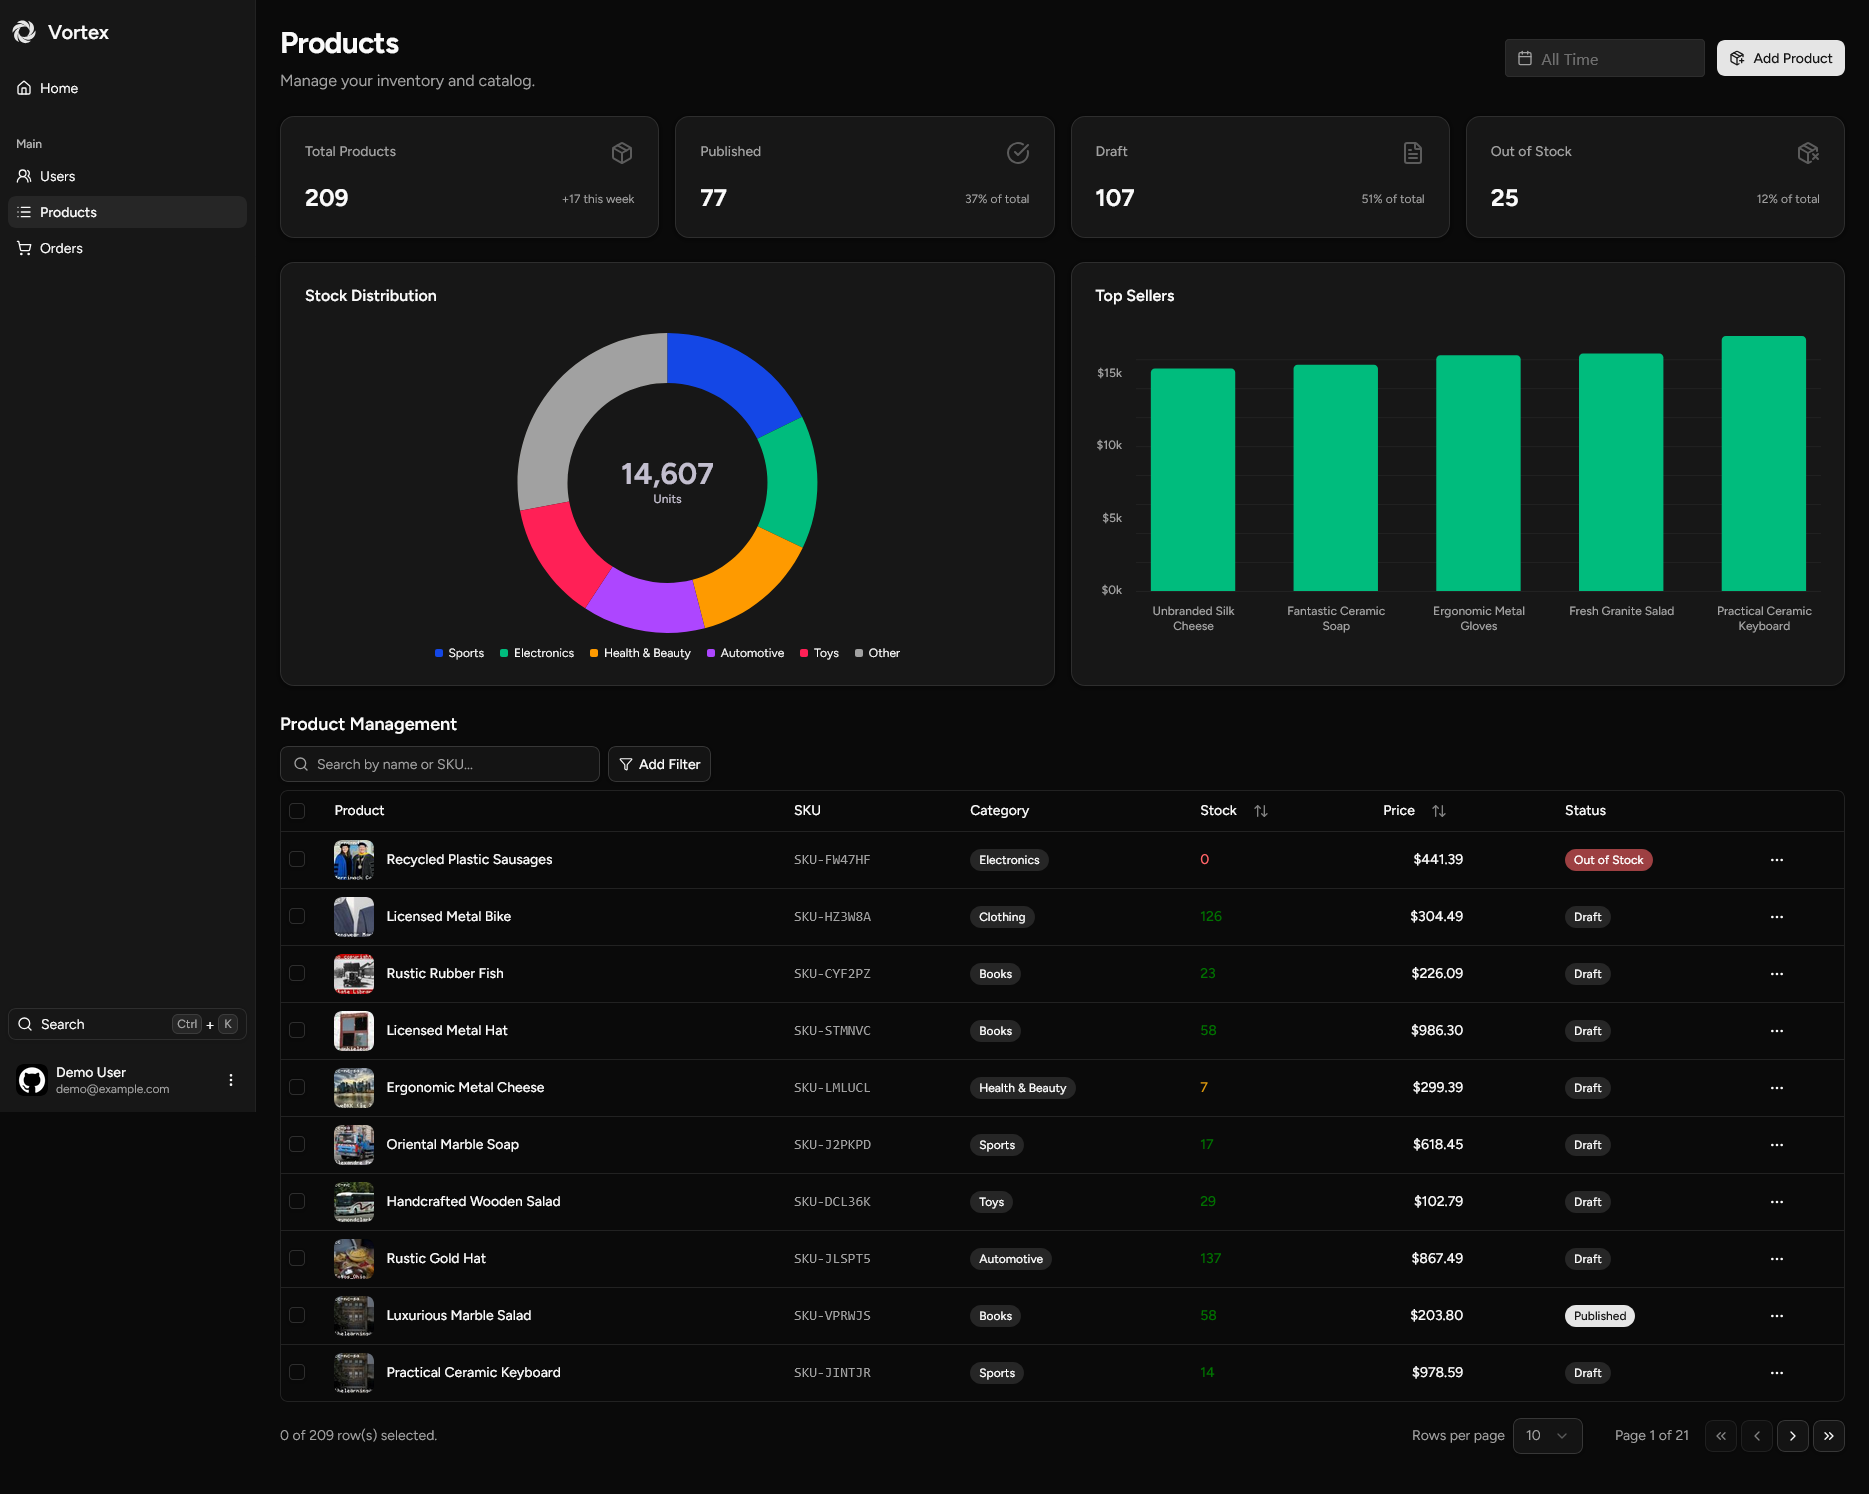Open the Home icon in the sidebar
1869x1494 pixels.
tap(25, 88)
